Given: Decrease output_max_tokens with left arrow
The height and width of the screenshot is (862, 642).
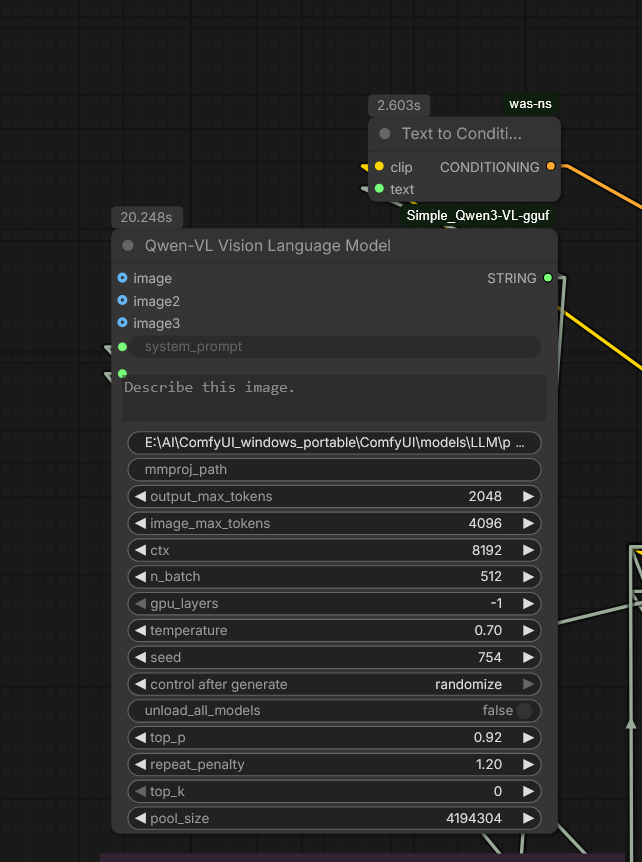Looking at the screenshot, I should click(141, 496).
